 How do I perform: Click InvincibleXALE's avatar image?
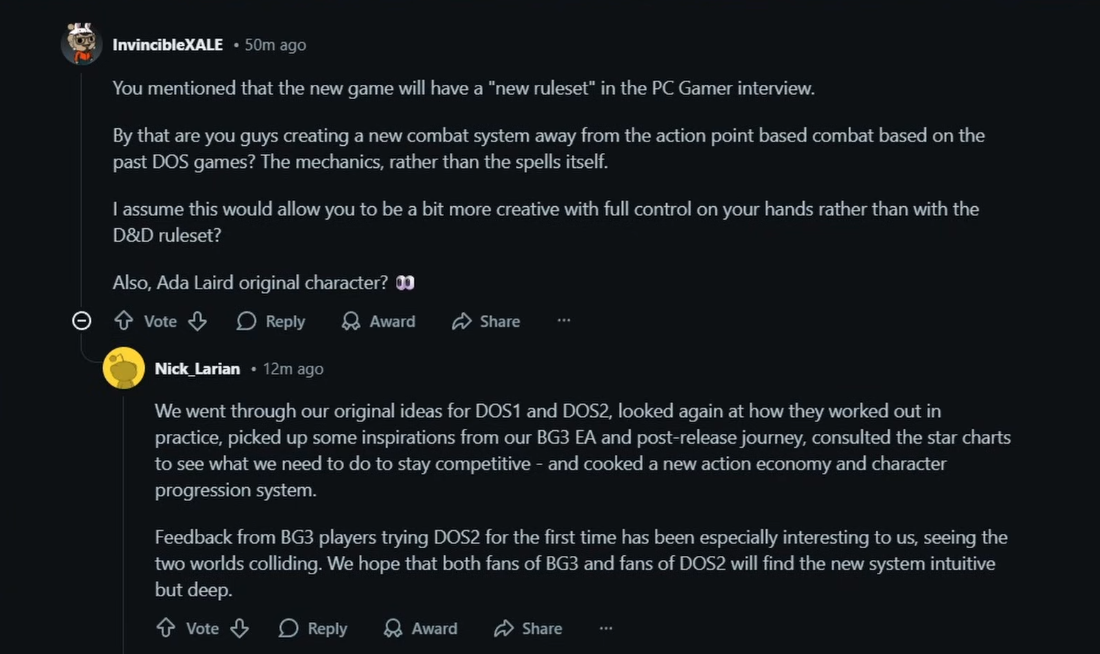[81, 44]
